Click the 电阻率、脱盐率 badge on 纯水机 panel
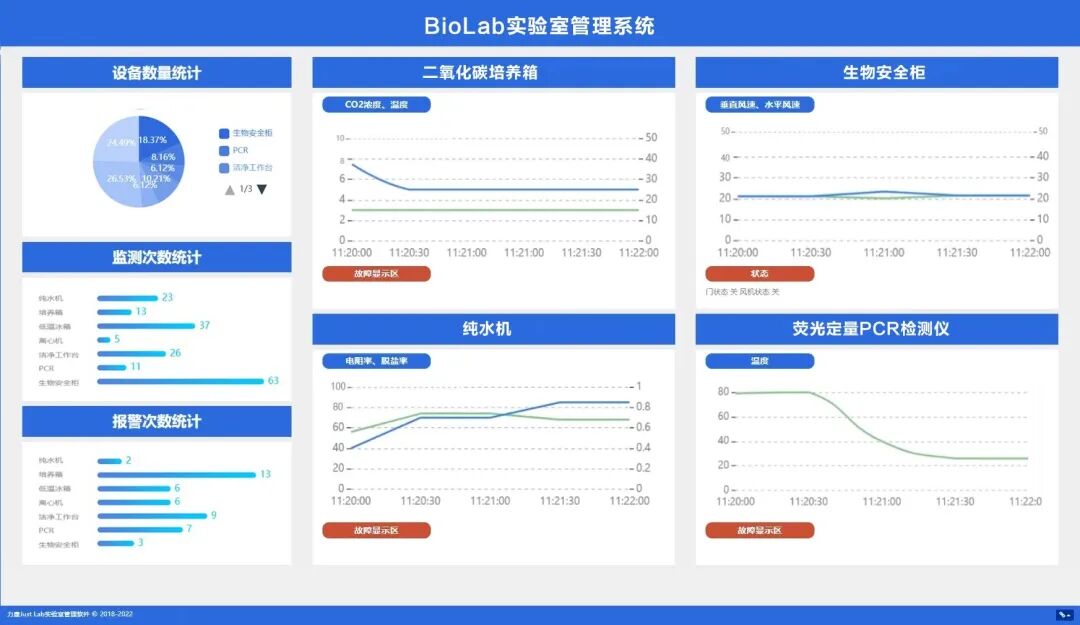Screen dimensions: 1080x625 pos(378,360)
